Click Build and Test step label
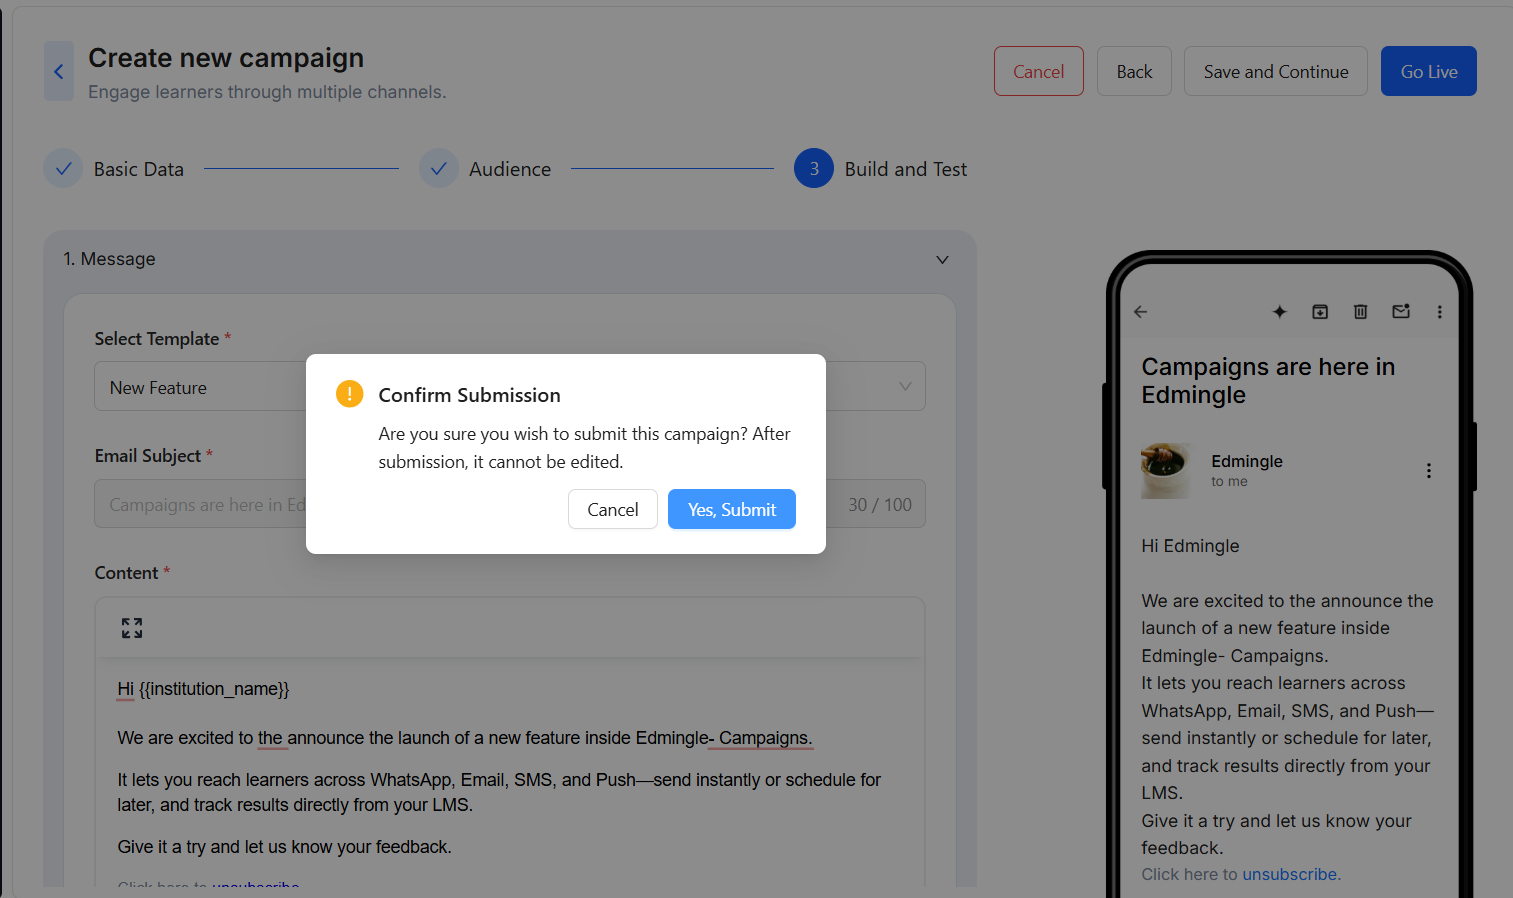 (906, 169)
